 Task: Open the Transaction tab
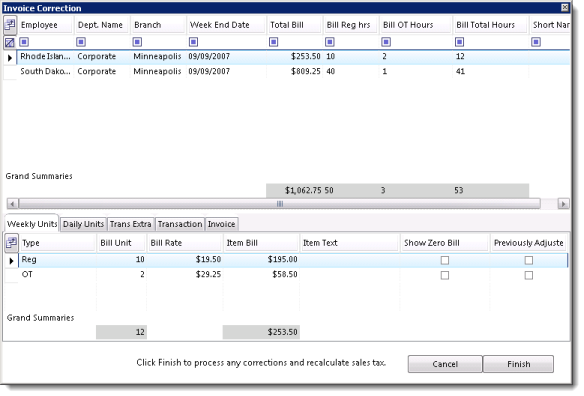click(x=180, y=224)
